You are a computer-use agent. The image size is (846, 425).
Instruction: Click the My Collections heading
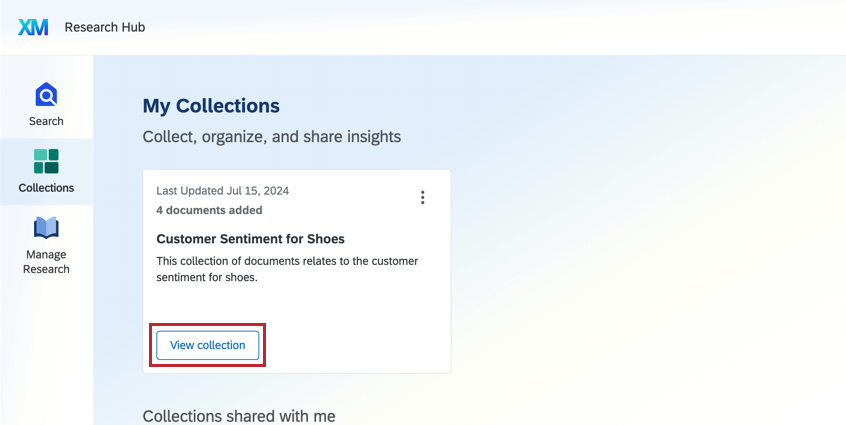pos(211,105)
